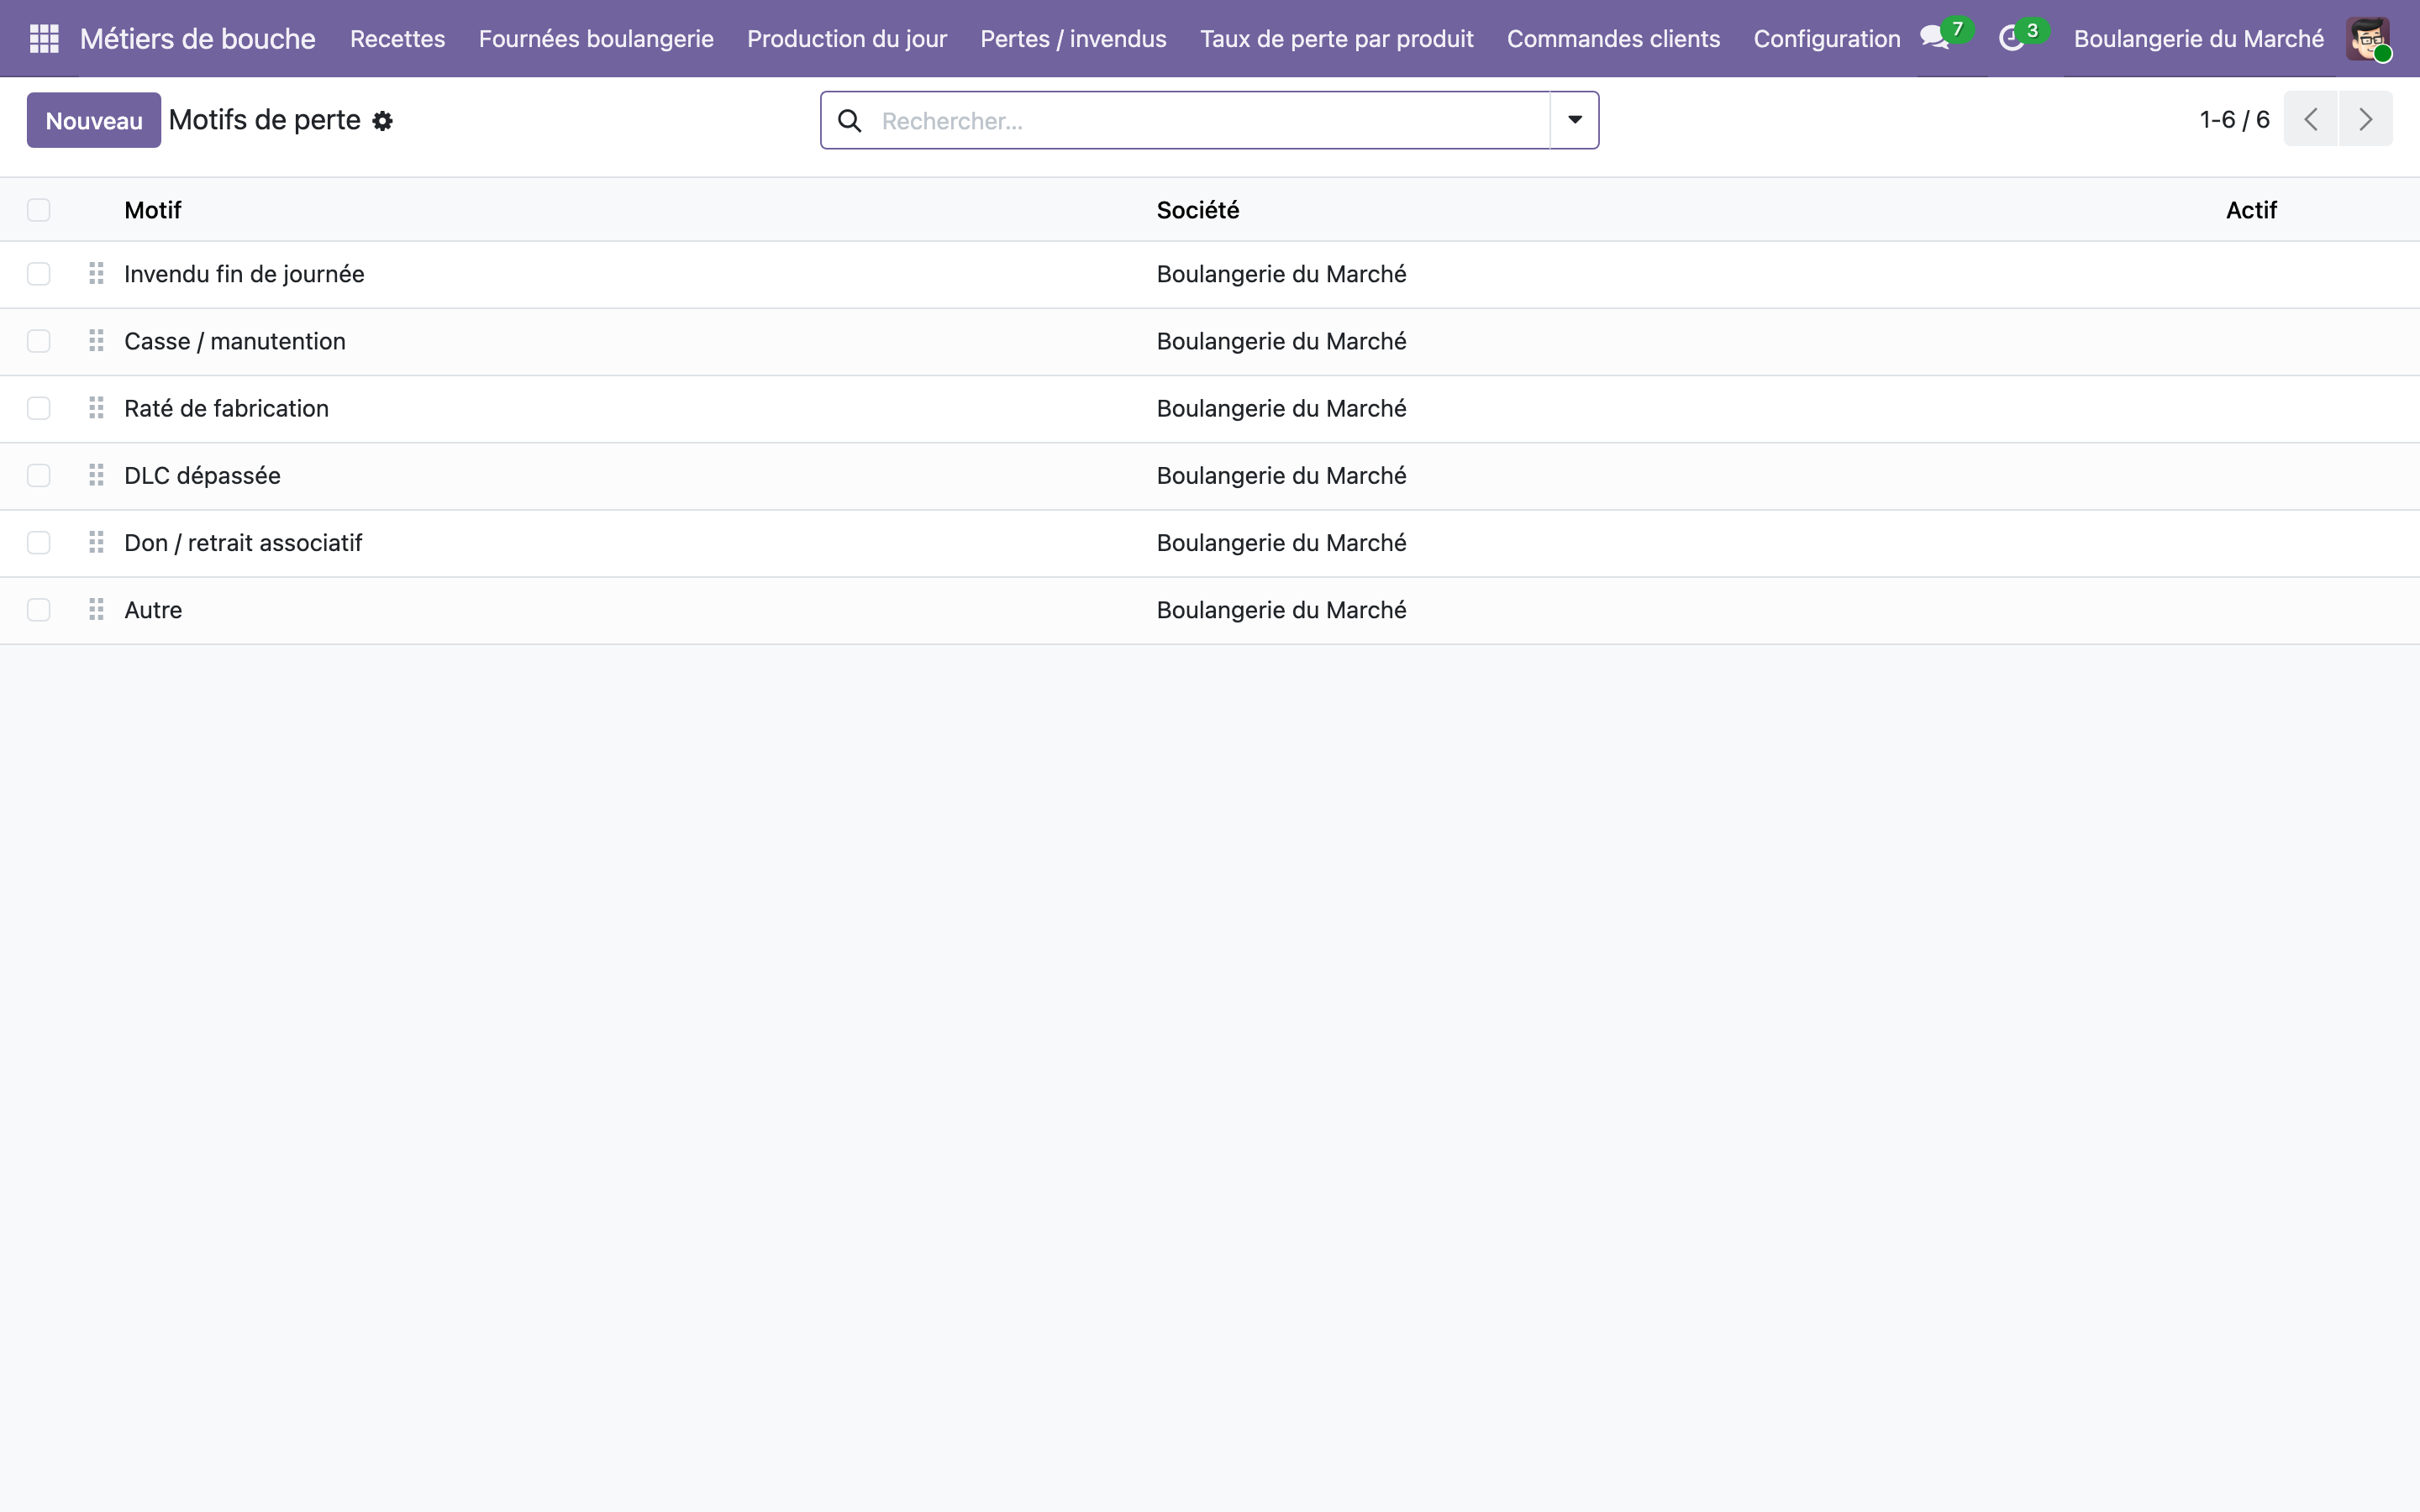Click the Nouveau button

coord(94,120)
